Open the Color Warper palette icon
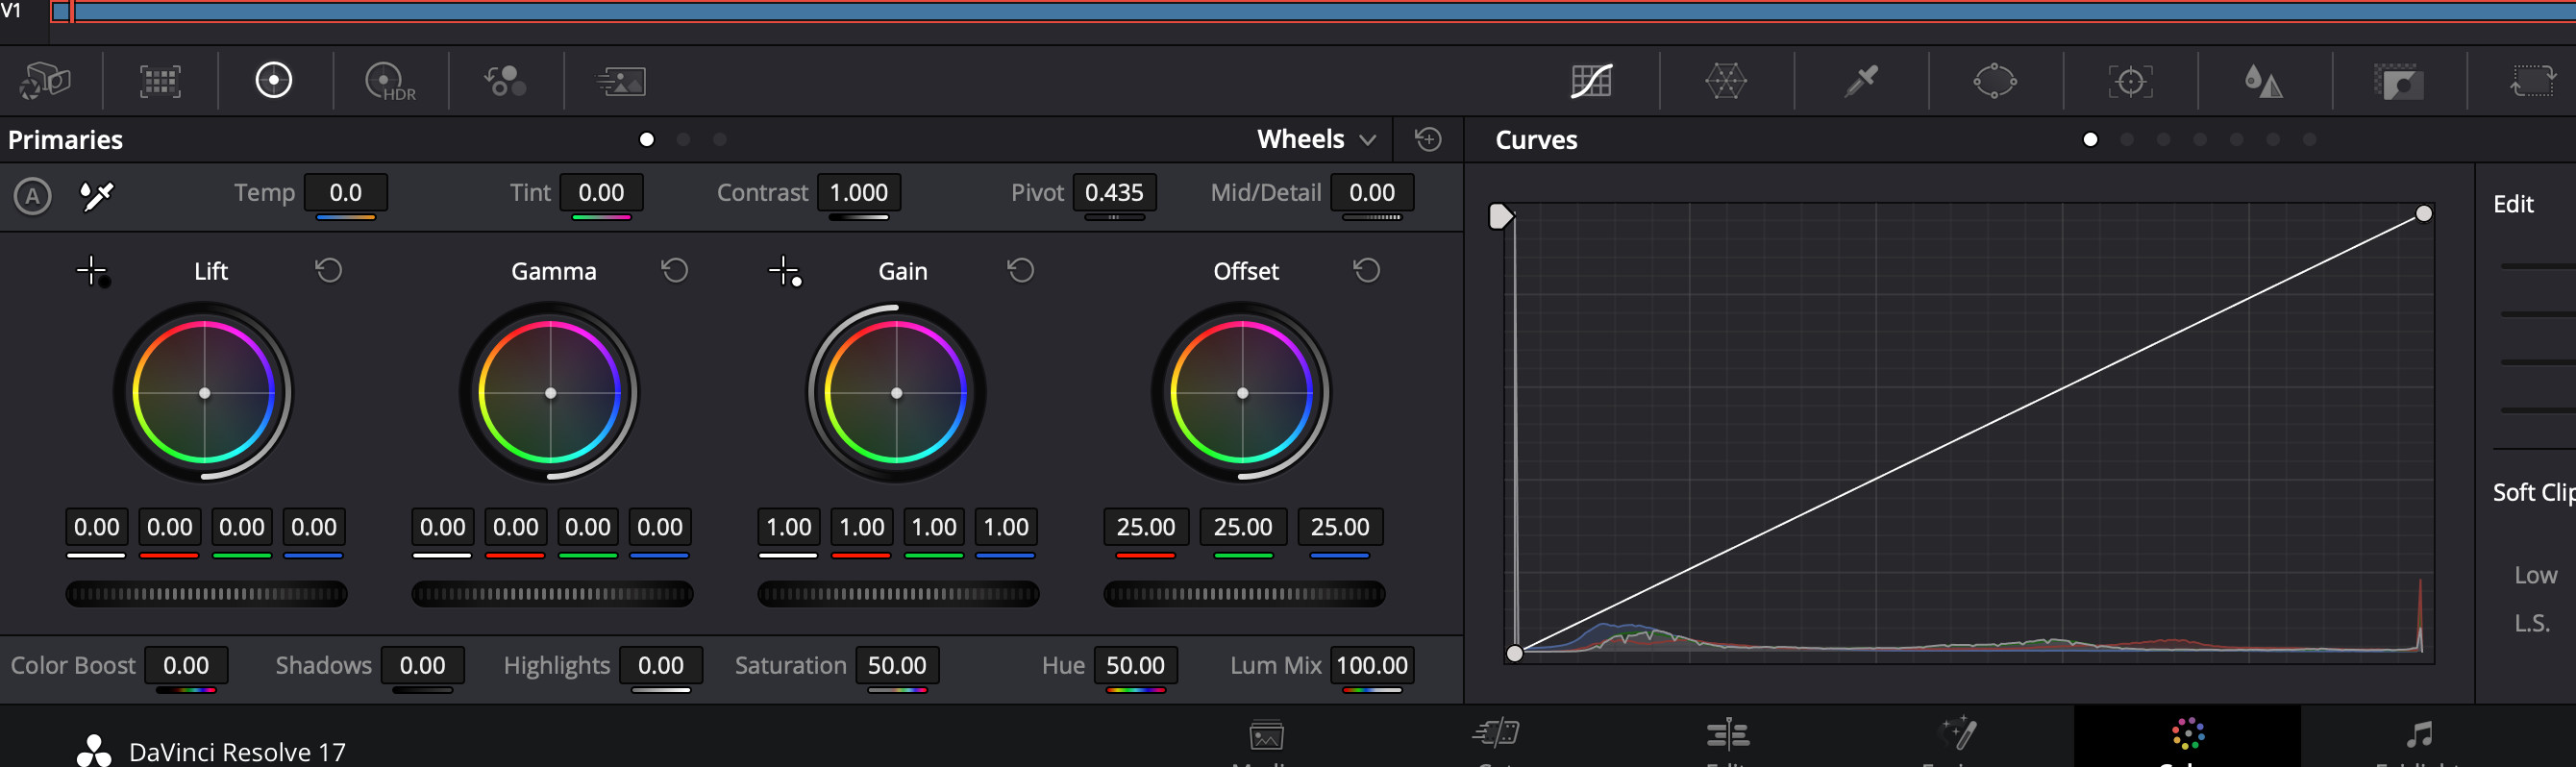The width and height of the screenshot is (2576, 767). tap(1726, 80)
